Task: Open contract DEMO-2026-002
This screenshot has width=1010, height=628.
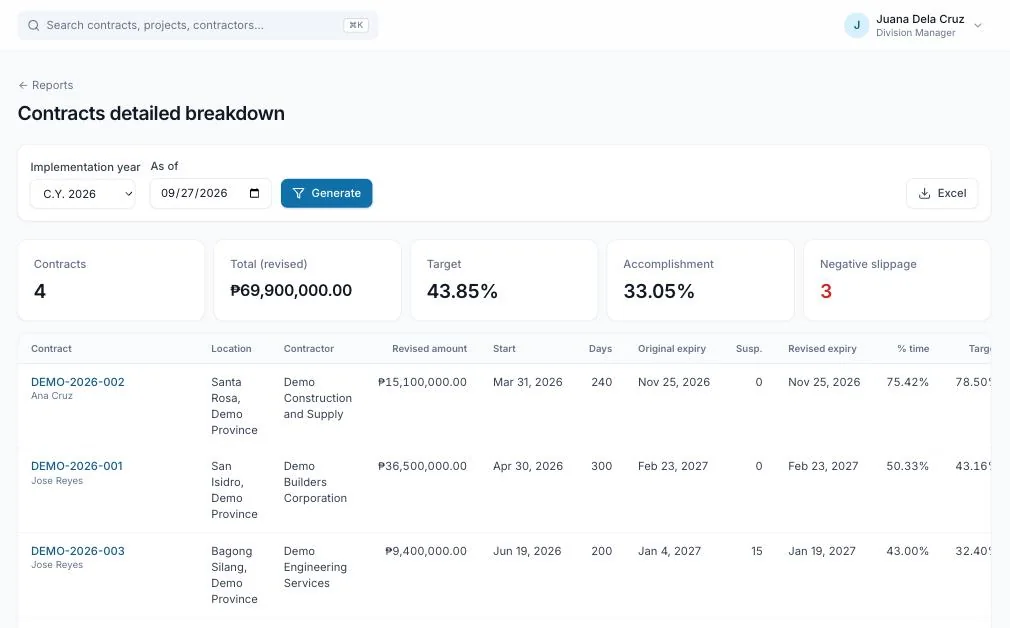Action: point(78,382)
